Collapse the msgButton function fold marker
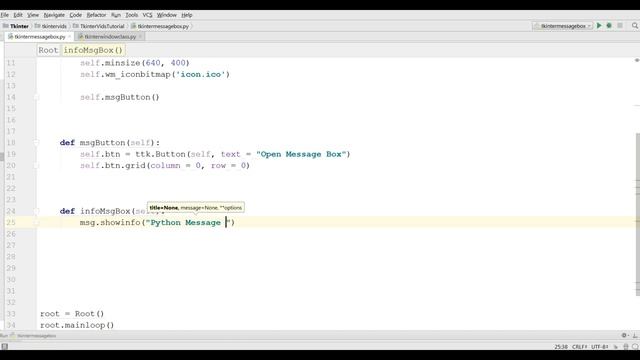The width and height of the screenshot is (640, 360). click(x=36, y=142)
